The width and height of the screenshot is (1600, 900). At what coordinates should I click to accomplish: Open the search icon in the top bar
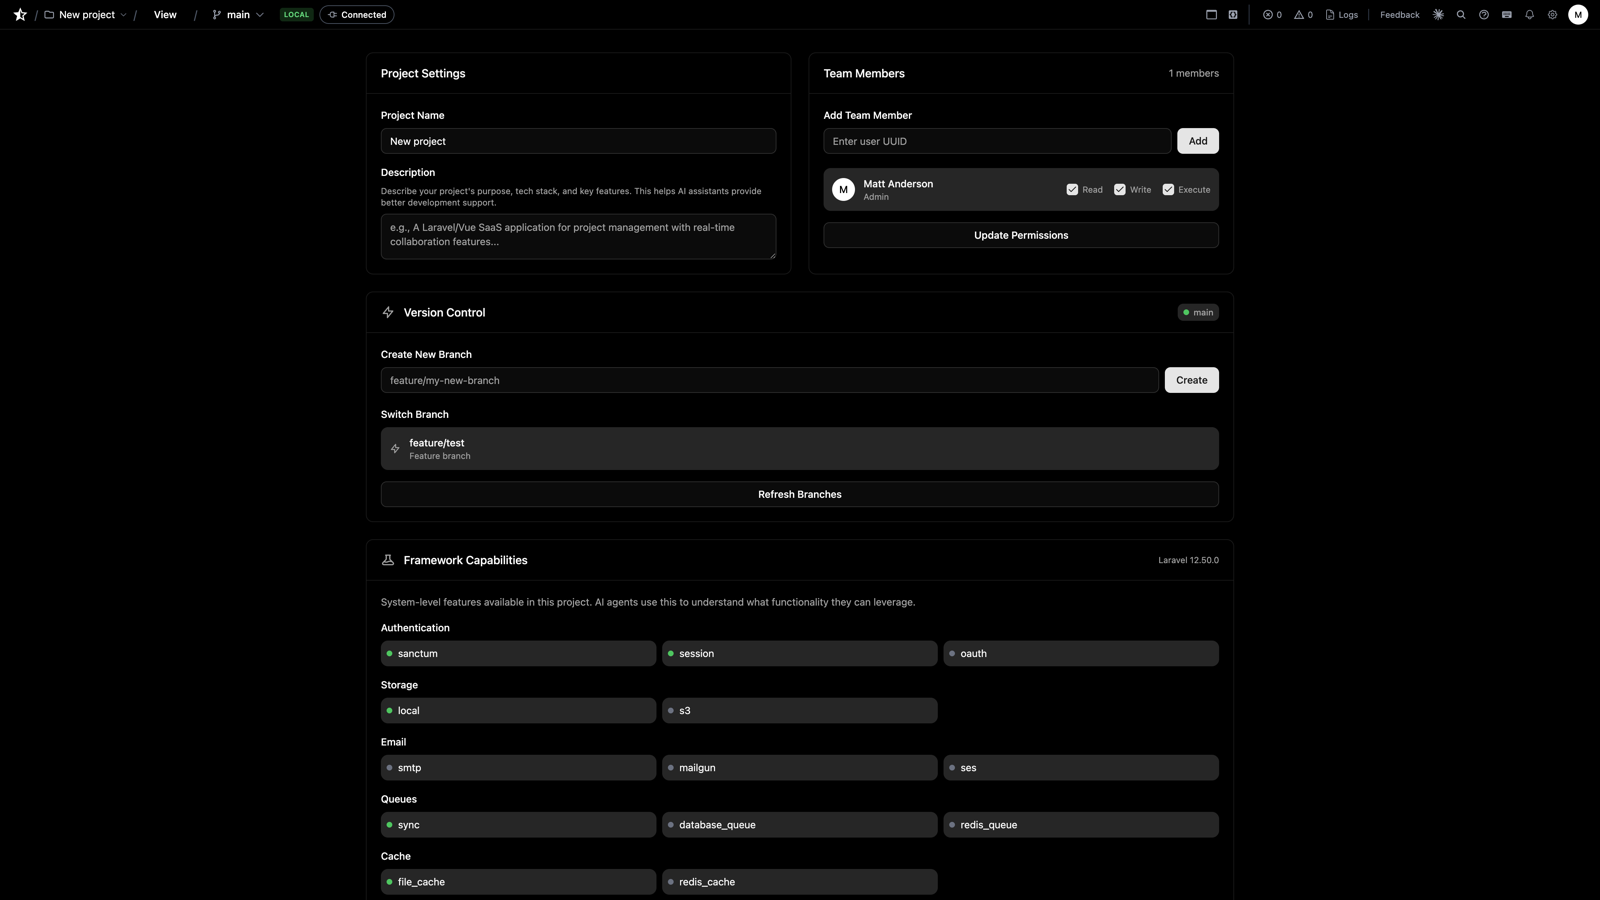coord(1461,14)
